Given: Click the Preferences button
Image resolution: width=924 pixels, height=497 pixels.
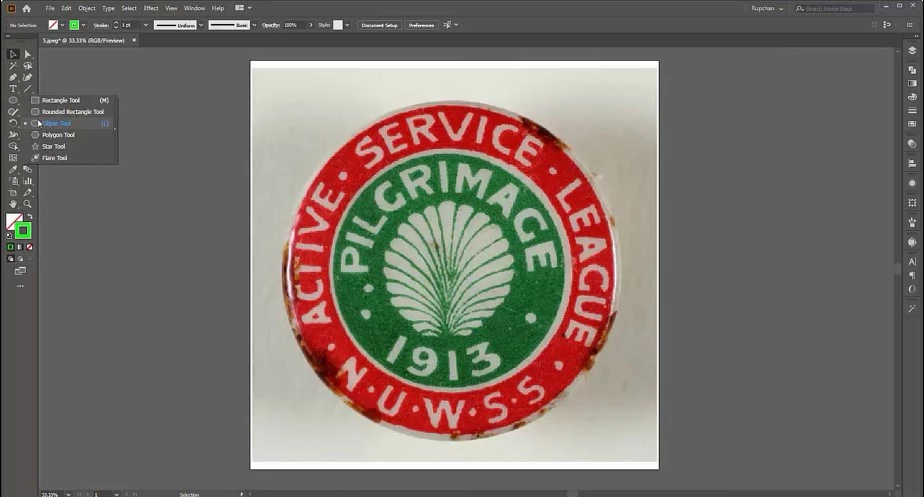Looking at the screenshot, I should click(x=421, y=25).
